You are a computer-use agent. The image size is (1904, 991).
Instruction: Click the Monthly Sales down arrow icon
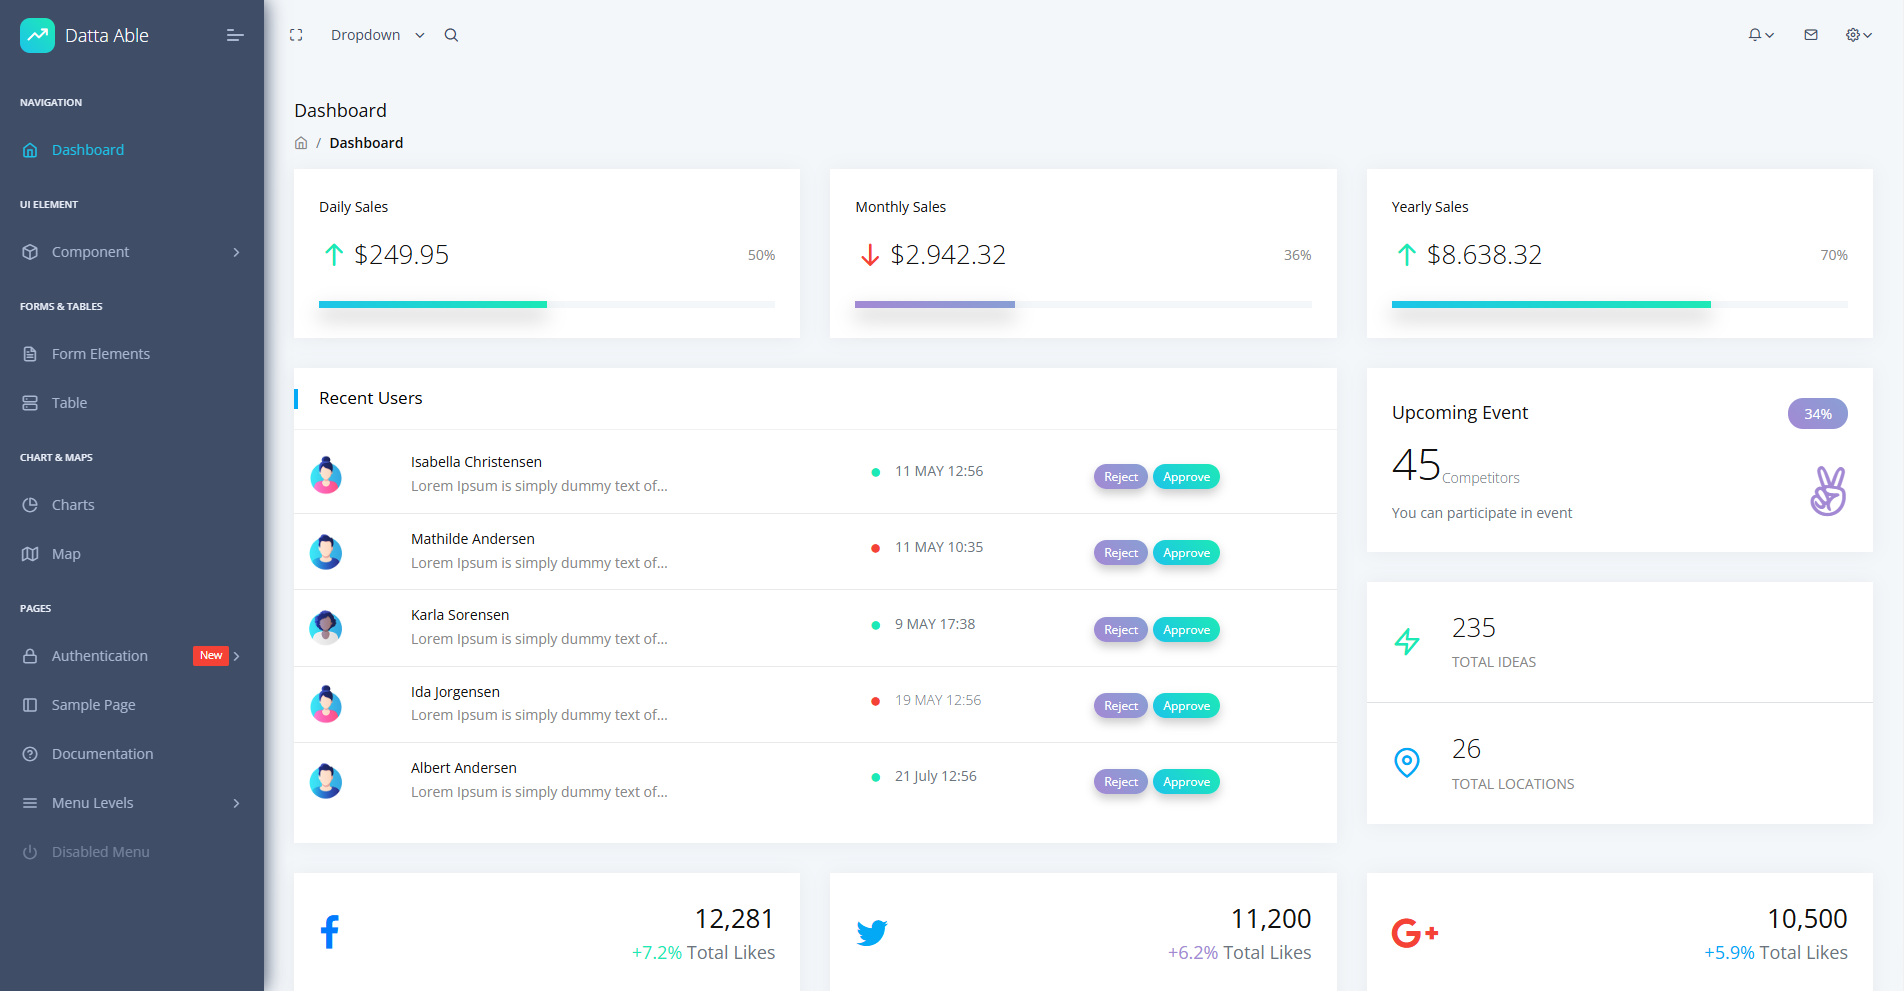click(870, 255)
